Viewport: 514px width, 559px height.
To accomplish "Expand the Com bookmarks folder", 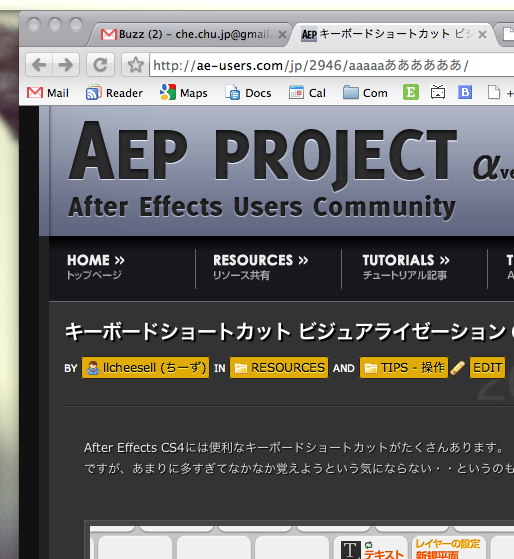I will click(365, 93).
